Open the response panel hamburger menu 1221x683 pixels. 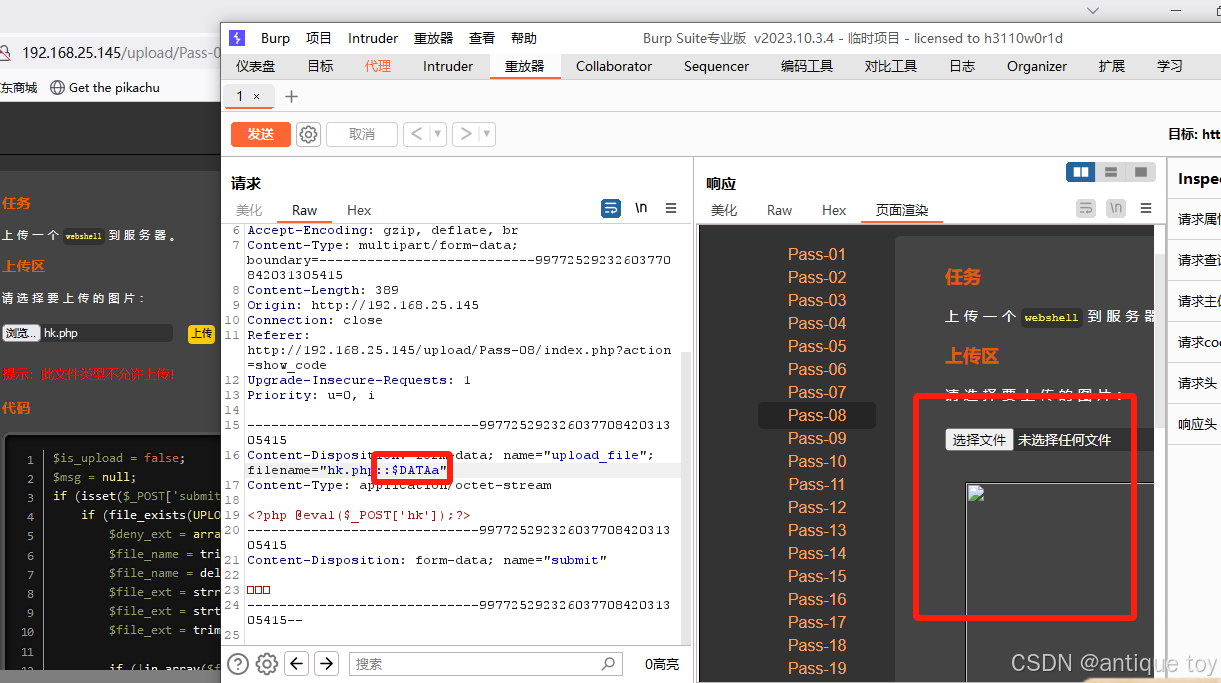coord(1145,208)
